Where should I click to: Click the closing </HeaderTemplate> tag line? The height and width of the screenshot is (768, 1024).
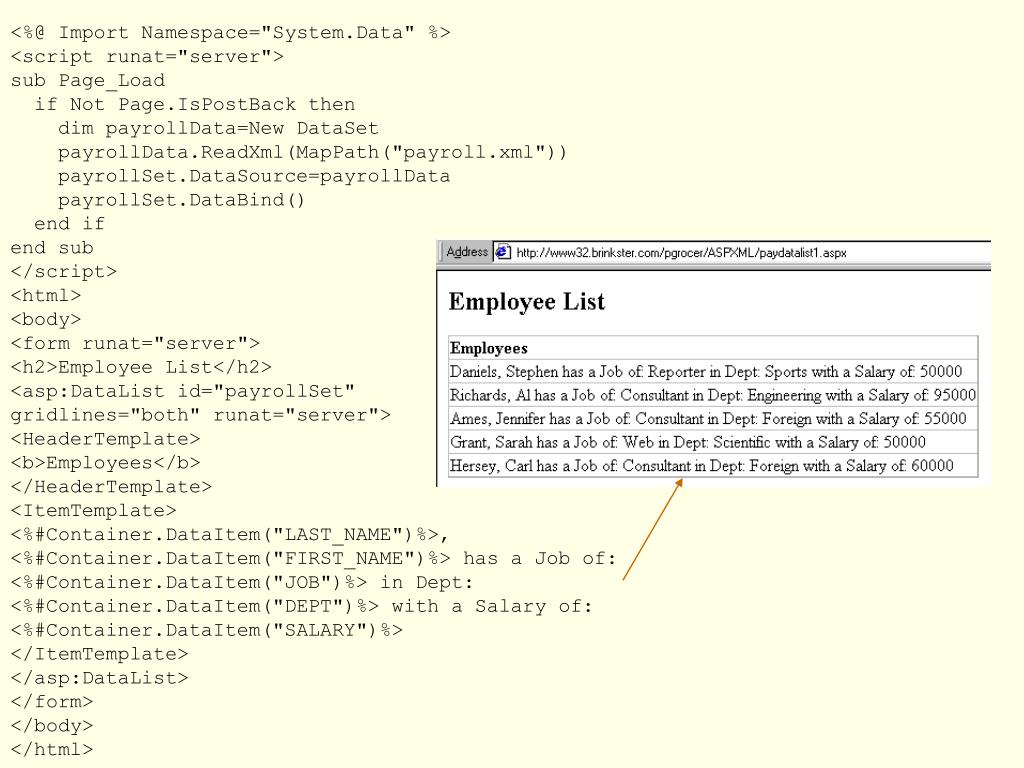[x=111, y=487]
